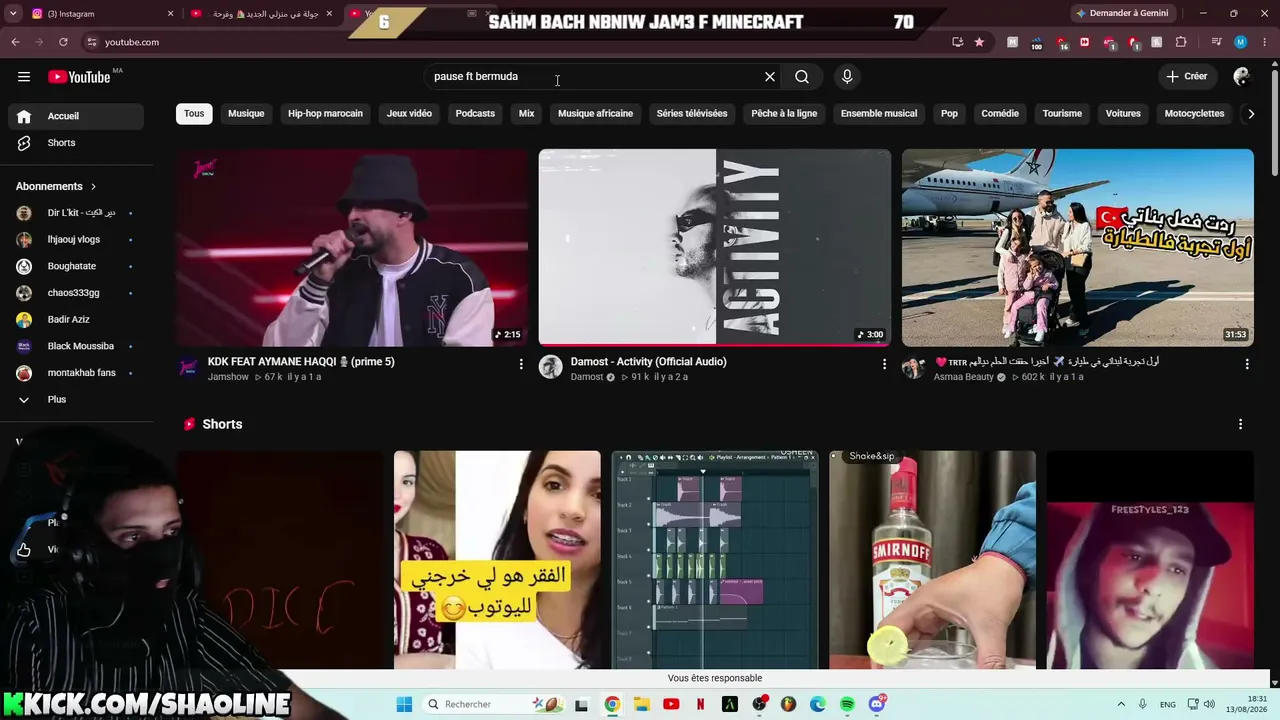Open options menu for KDK FEAT AYMANE HAQQI
The height and width of the screenshot is (720, 1280).
[x=521, y=364]
